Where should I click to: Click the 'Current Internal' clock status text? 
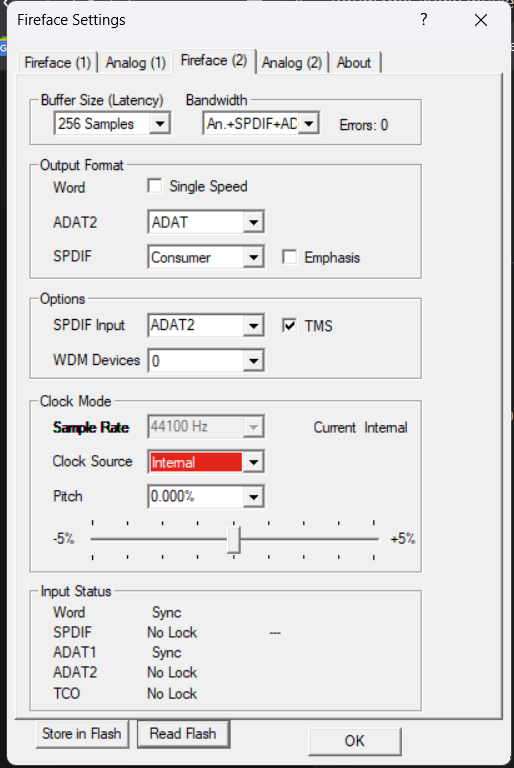click(x=360, y=428)
